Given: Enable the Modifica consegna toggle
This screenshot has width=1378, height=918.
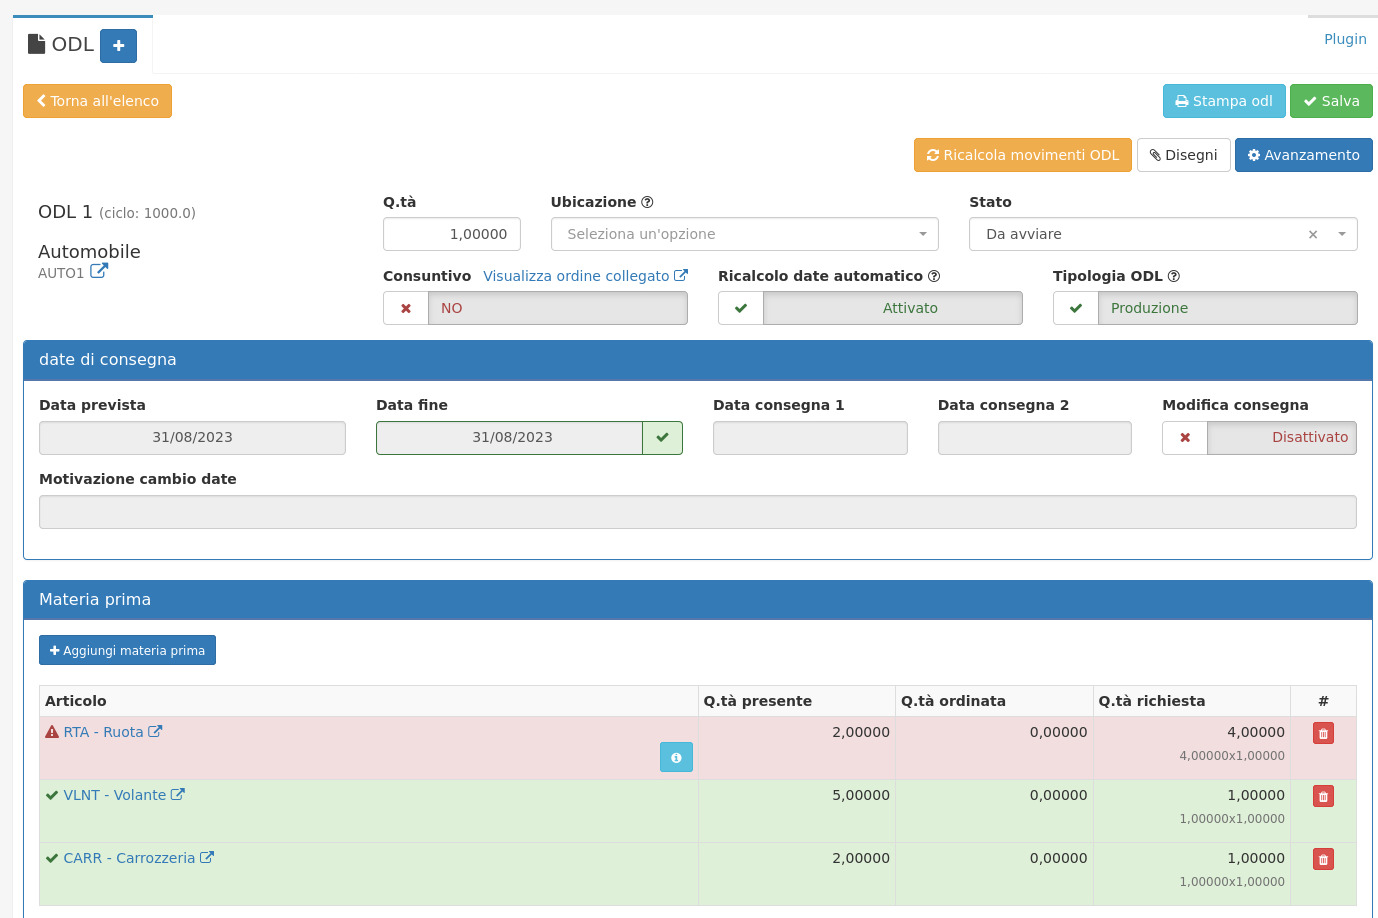Looking at the screenshot, I should click(x=1259, y=438).
